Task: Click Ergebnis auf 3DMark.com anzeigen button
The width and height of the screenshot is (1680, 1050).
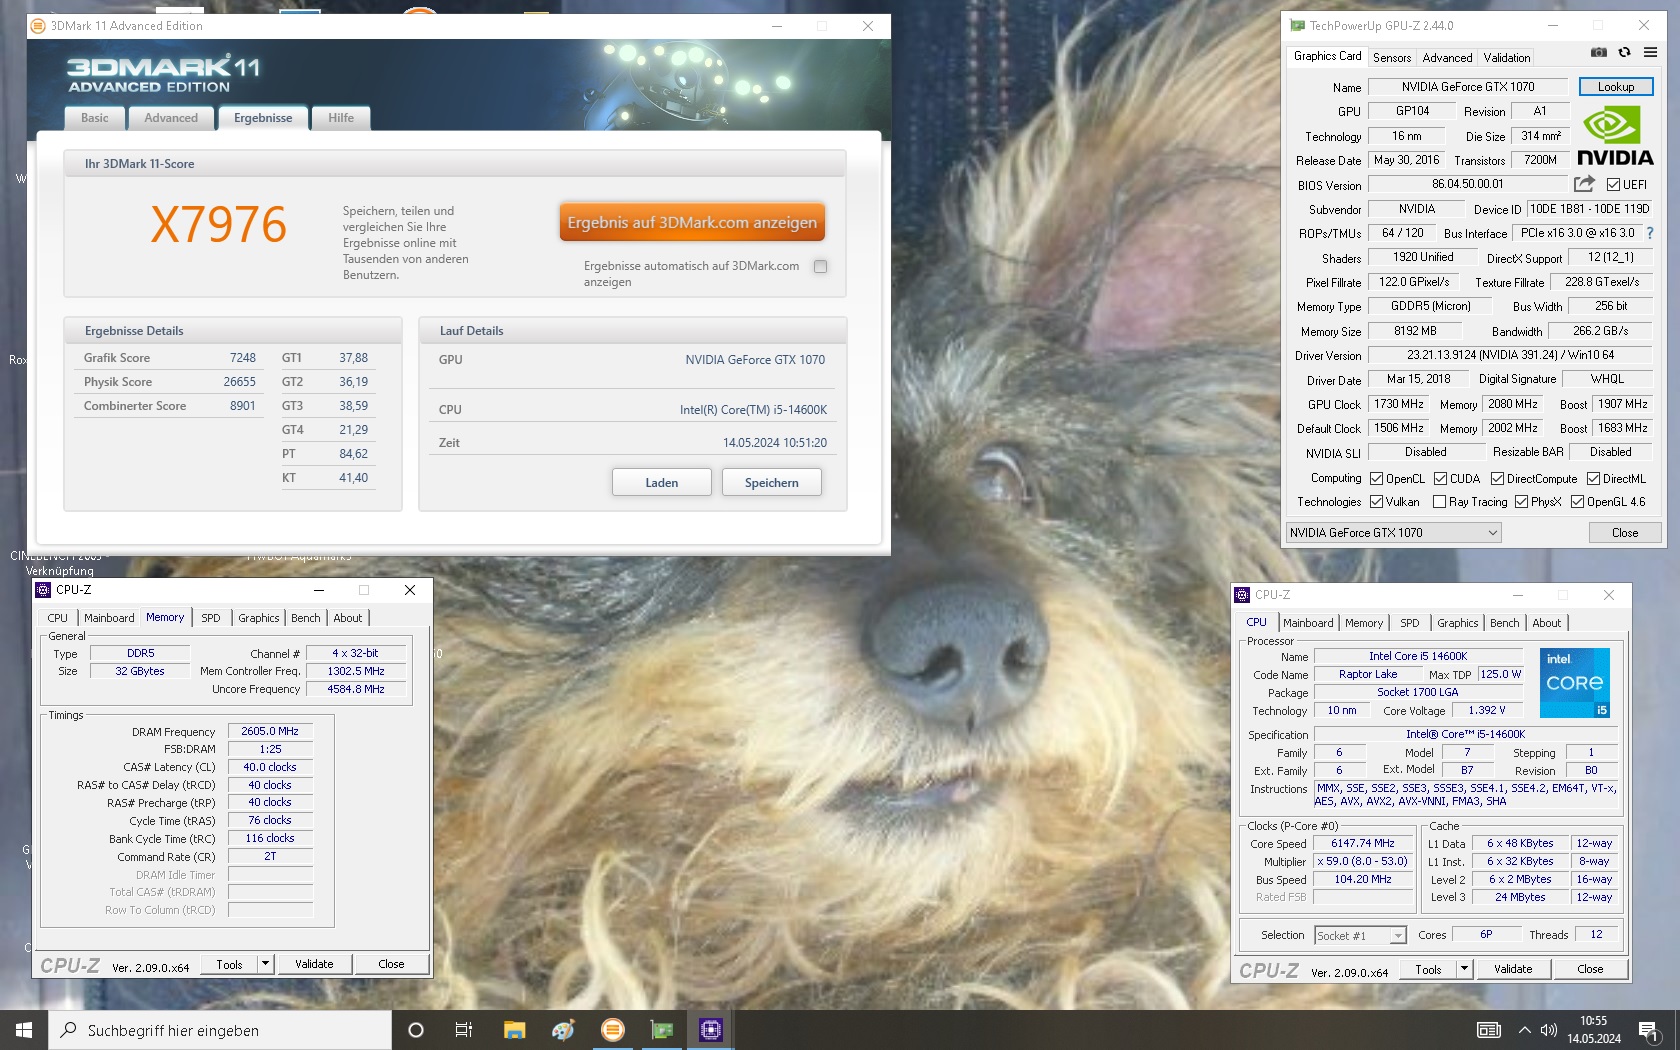Action: click(692, 222)
